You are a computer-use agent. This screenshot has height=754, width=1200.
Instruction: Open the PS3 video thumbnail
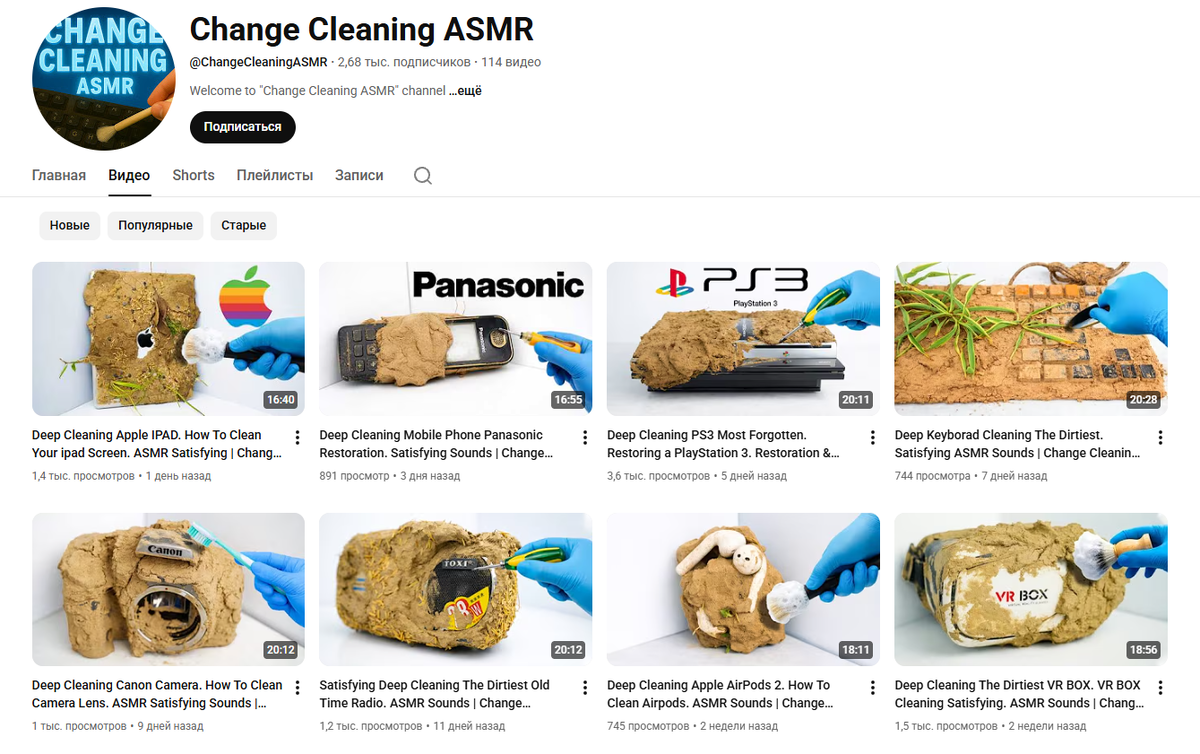tap(743, 339)
